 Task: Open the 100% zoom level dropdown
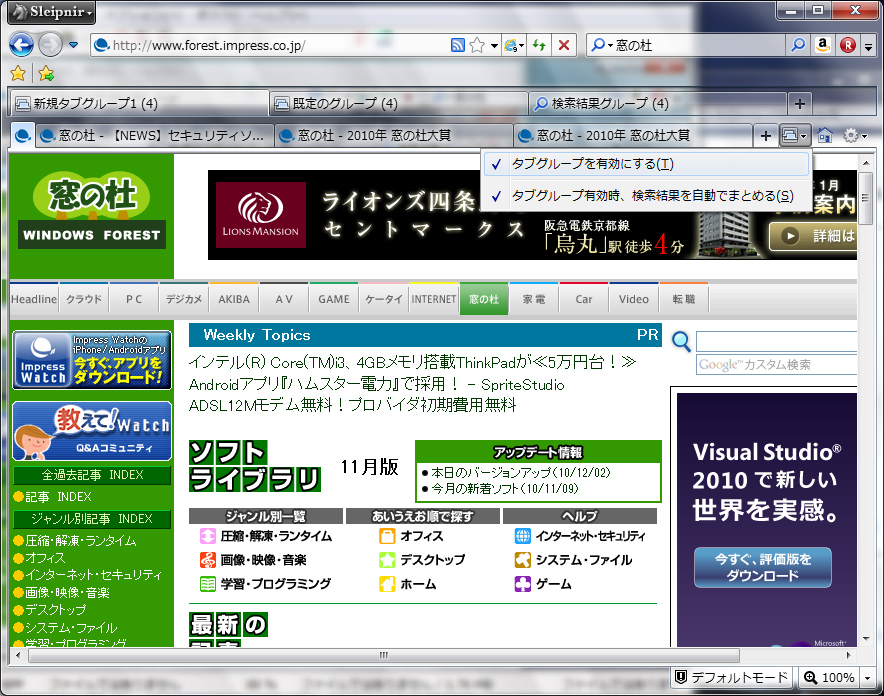pos(868,677)
